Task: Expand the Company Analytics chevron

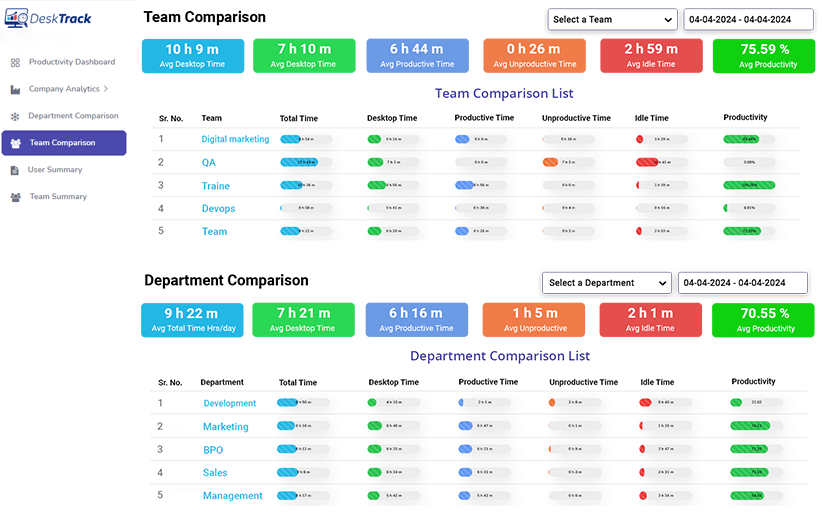Action: [106, 89]
